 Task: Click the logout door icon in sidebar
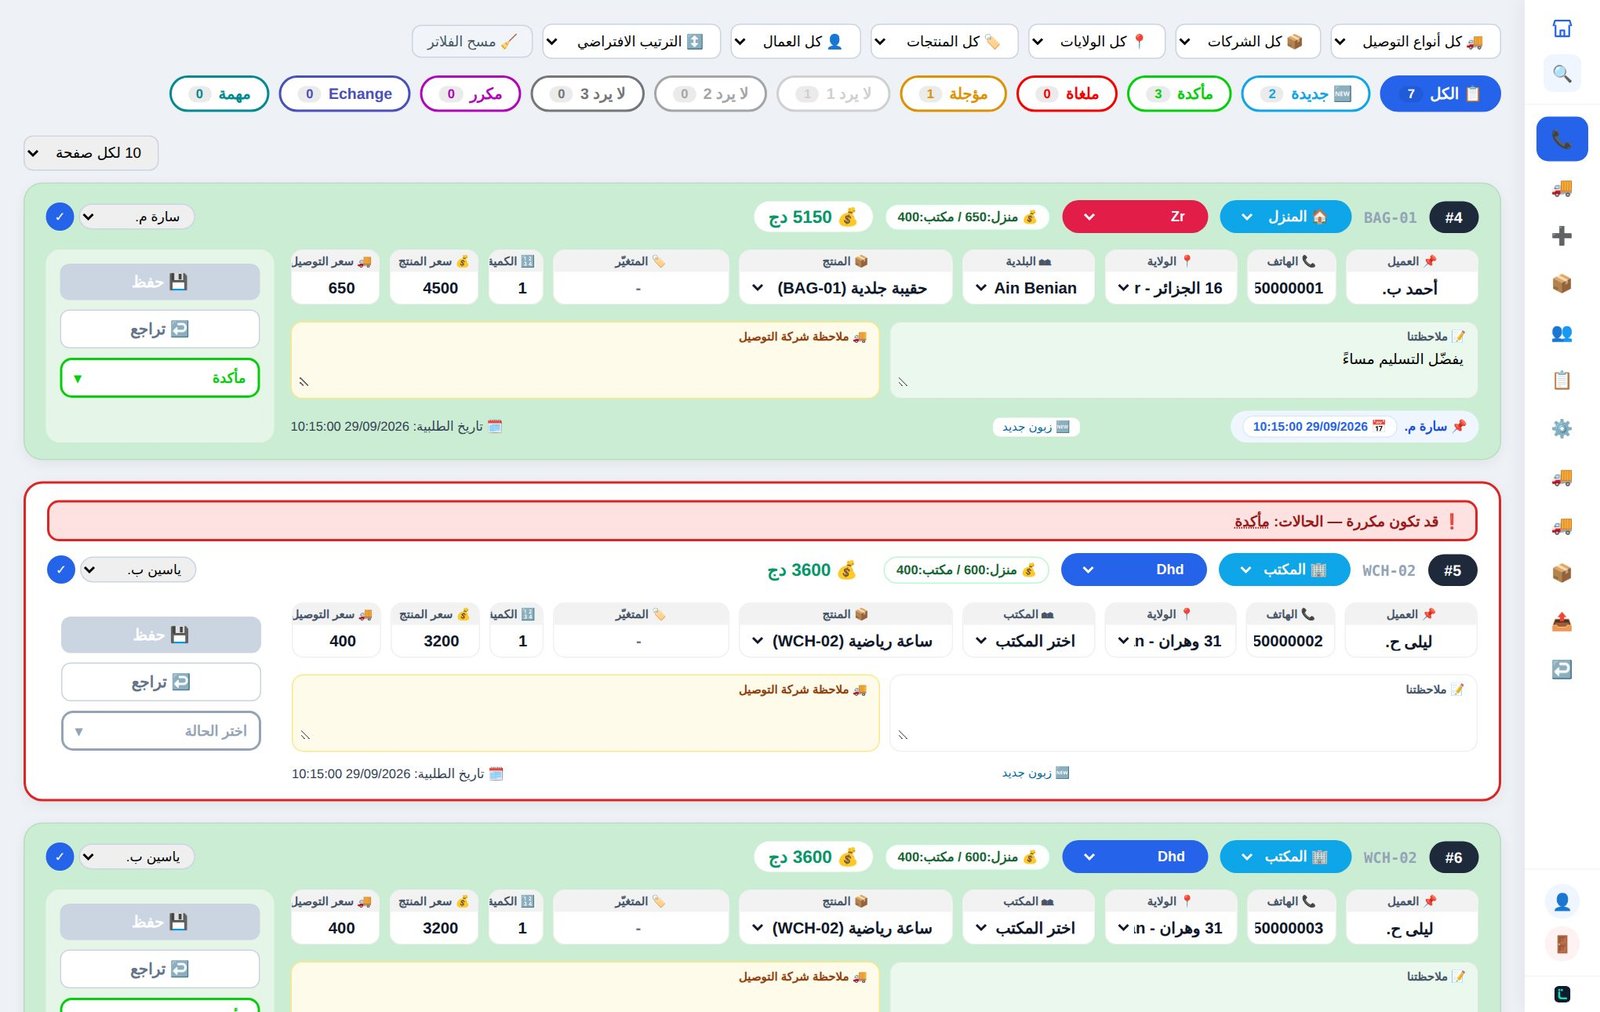[x=1562, y=943]
